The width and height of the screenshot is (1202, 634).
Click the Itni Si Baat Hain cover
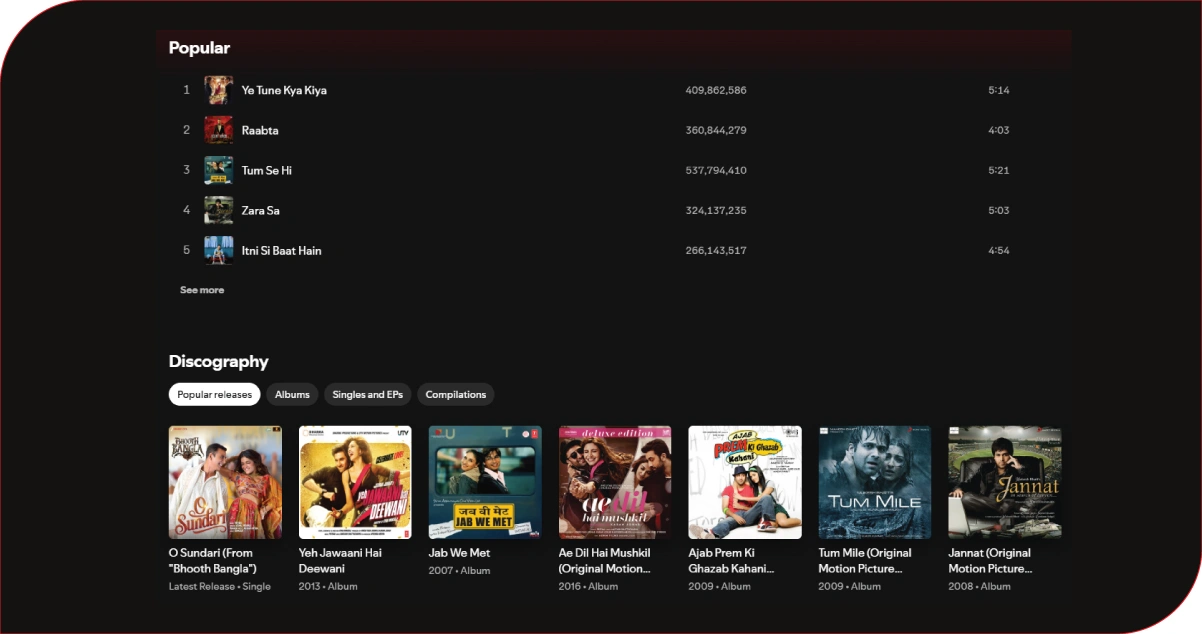[x=218, y=250]
